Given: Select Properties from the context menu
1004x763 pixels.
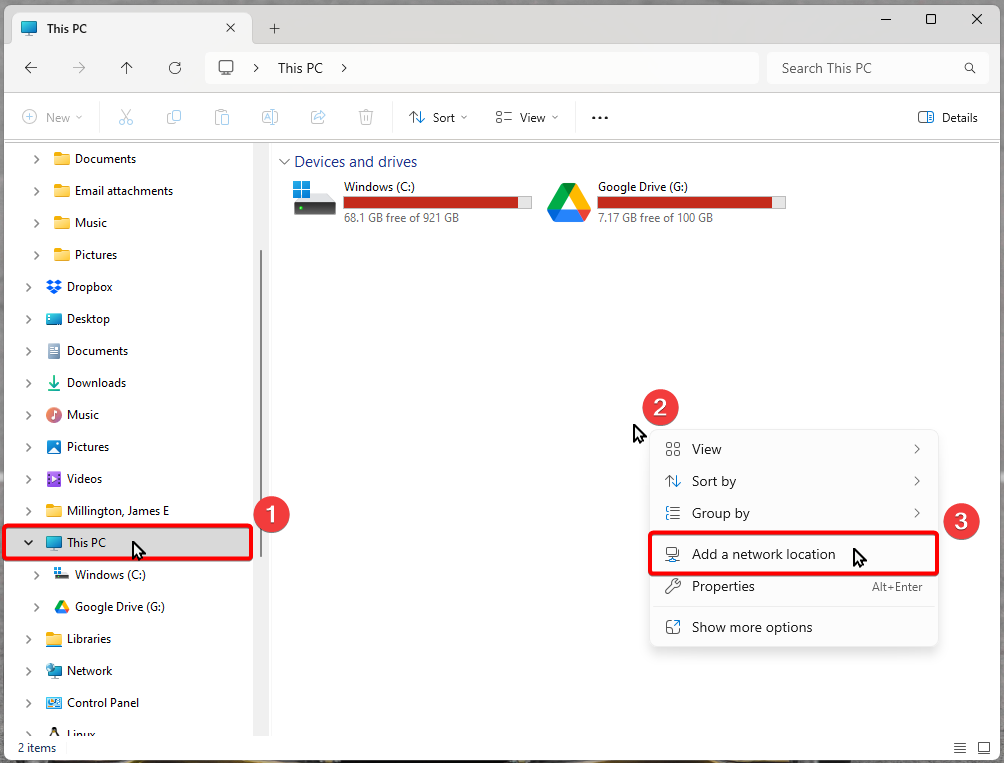Looking at the screenshot, I should pyautogui.click(x=723, y=586).
